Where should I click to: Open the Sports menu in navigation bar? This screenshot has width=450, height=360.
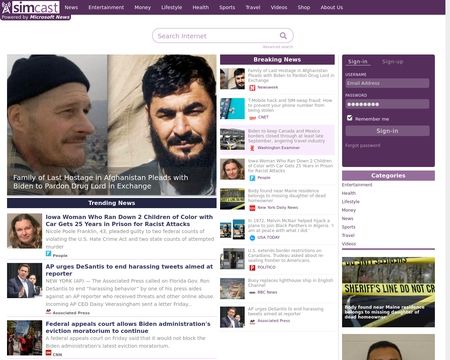[x=227, y=7]
